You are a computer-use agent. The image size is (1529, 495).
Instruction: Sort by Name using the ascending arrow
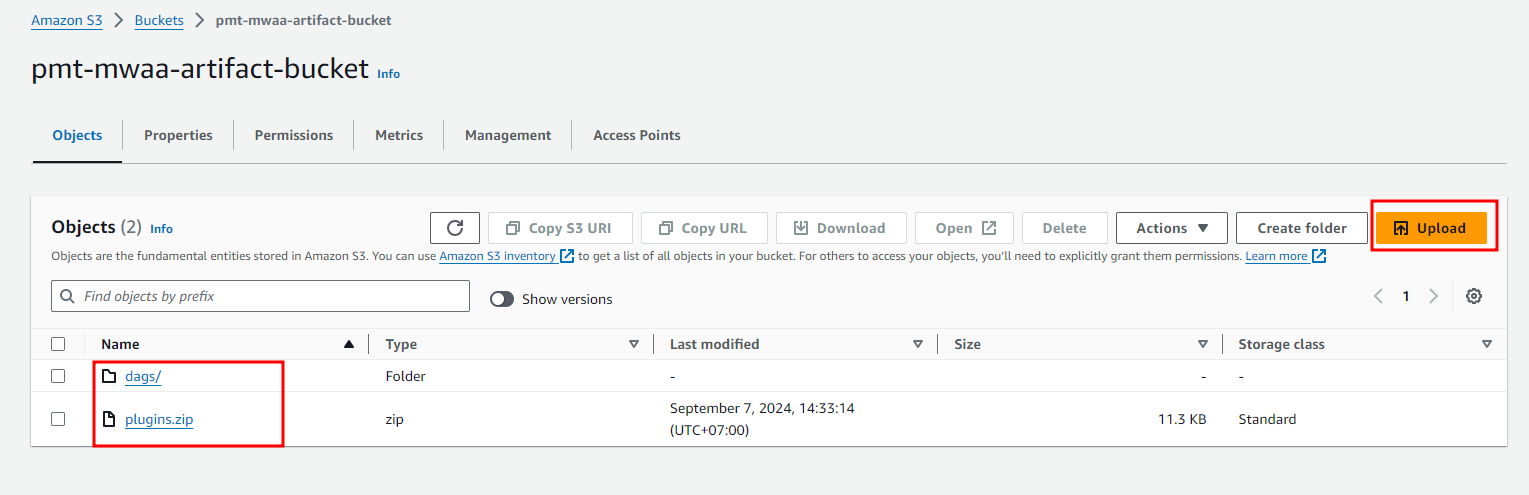point(349,344)
